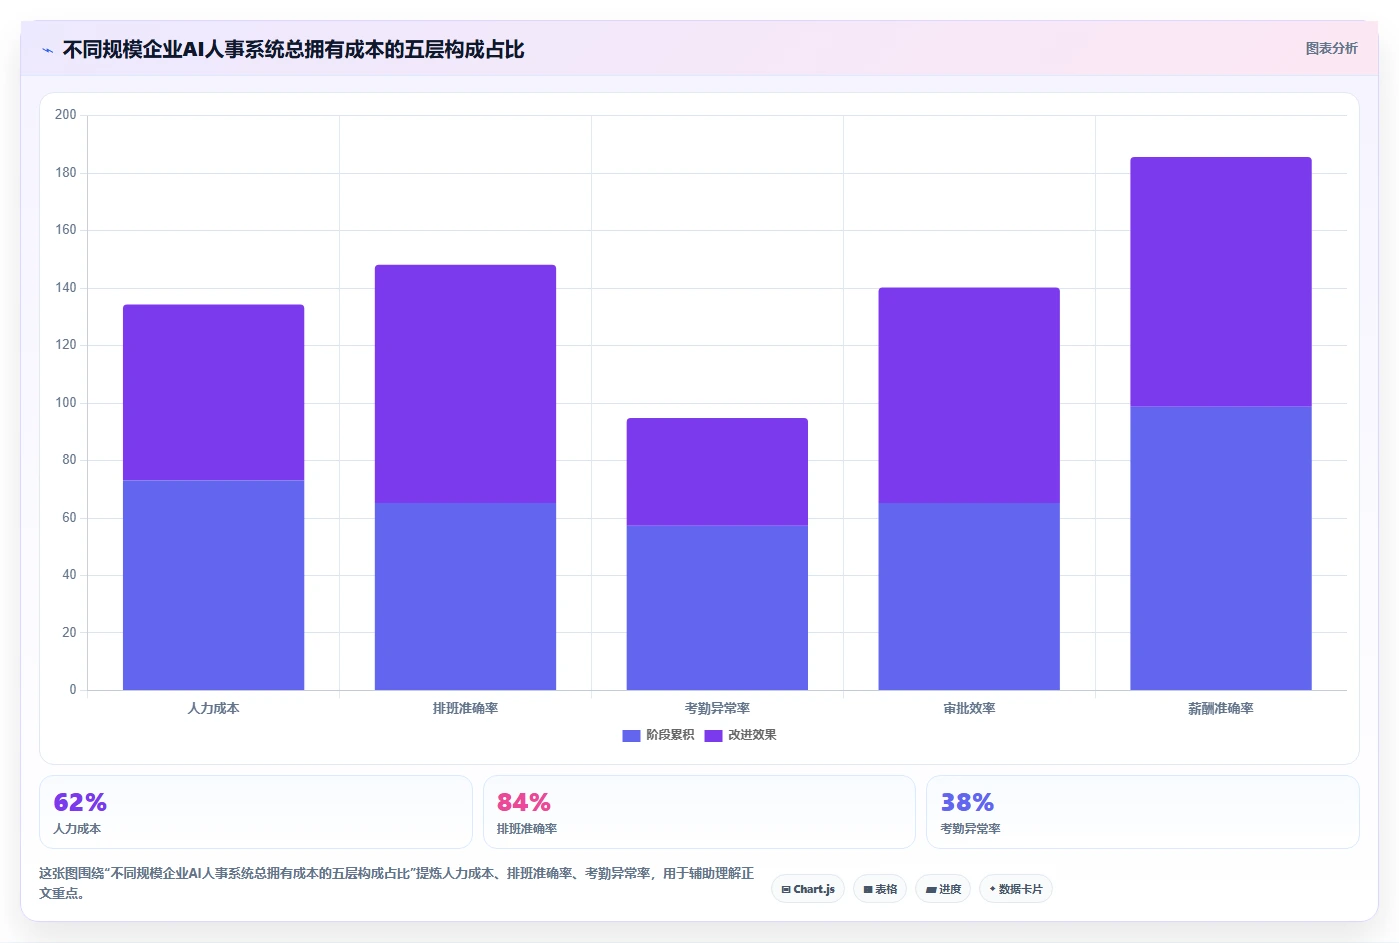Click the y-axis value 0

coord(73,690)
